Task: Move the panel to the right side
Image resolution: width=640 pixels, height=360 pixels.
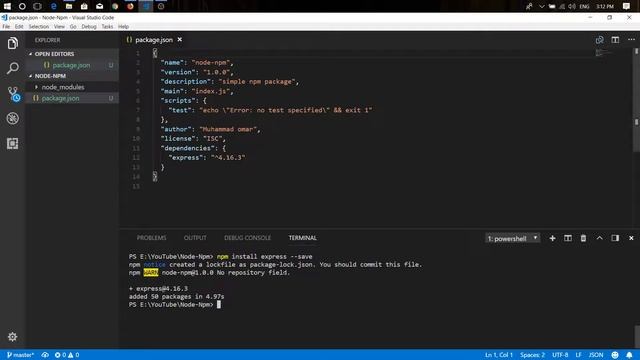Action: click(615, 238)
